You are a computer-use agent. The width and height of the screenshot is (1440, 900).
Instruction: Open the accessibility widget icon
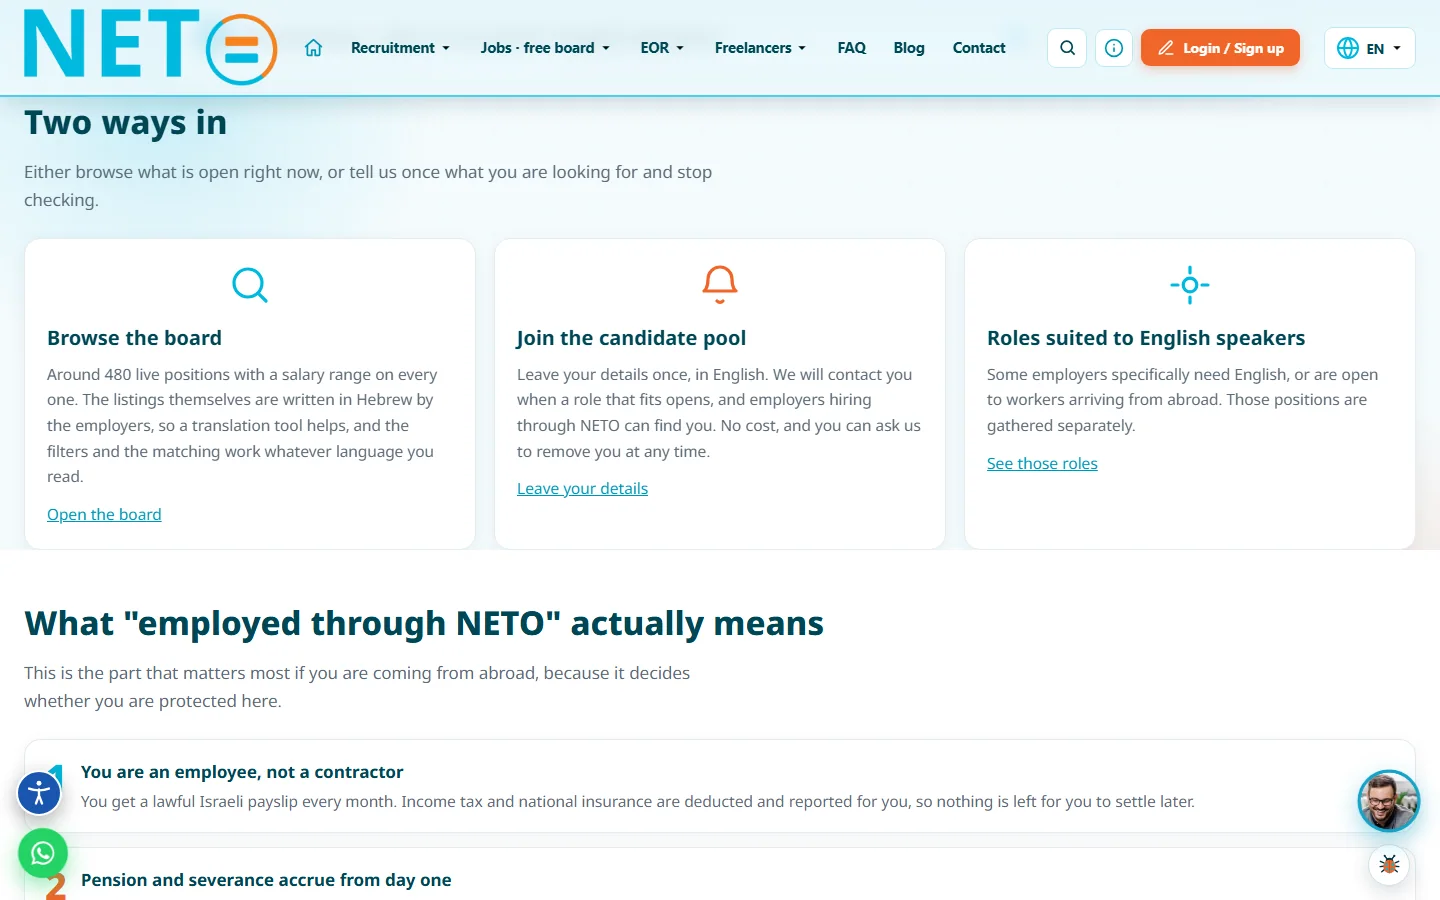tap(39, 794)
